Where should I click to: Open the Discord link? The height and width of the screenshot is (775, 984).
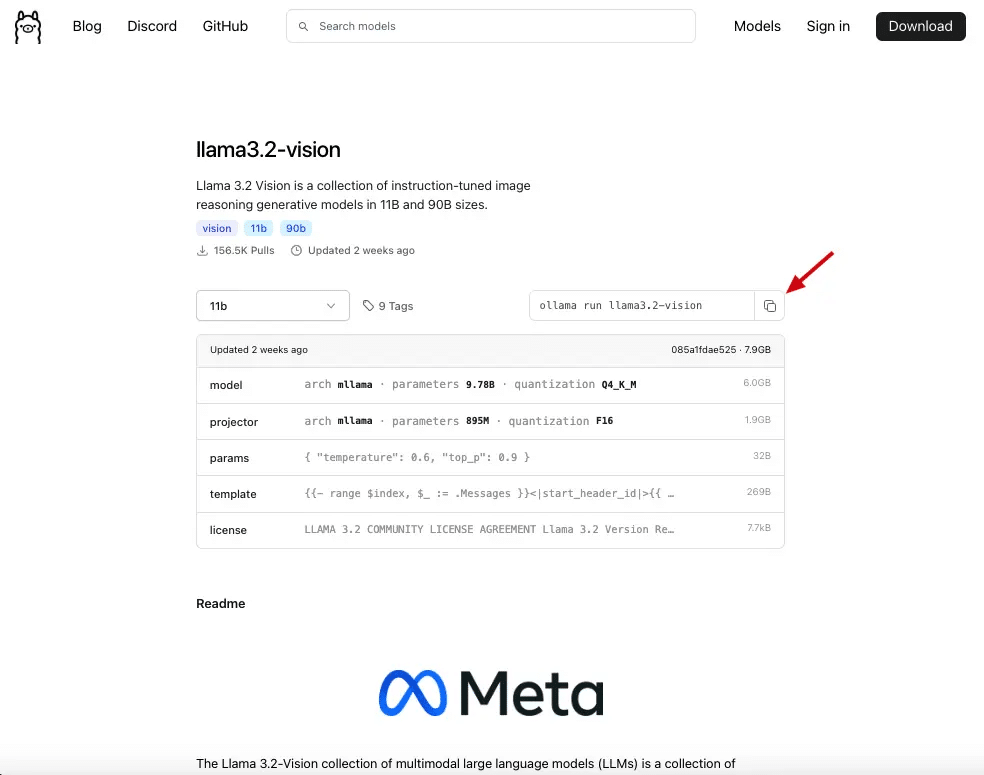pos(152,26)
